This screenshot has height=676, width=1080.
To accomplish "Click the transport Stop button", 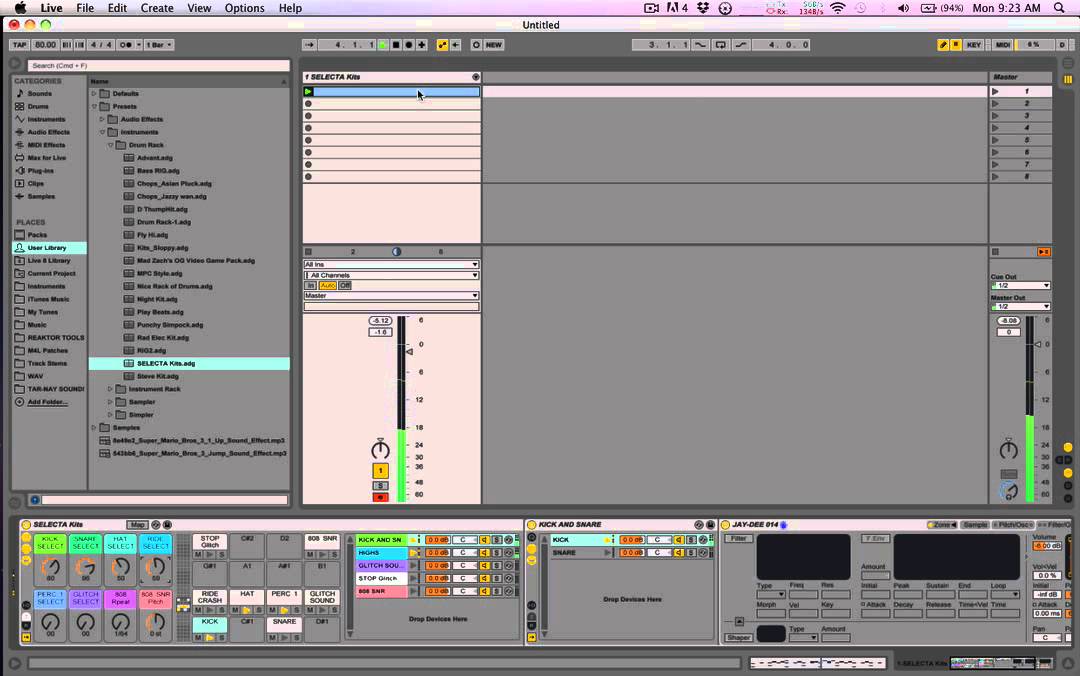I will coord(396,45).
